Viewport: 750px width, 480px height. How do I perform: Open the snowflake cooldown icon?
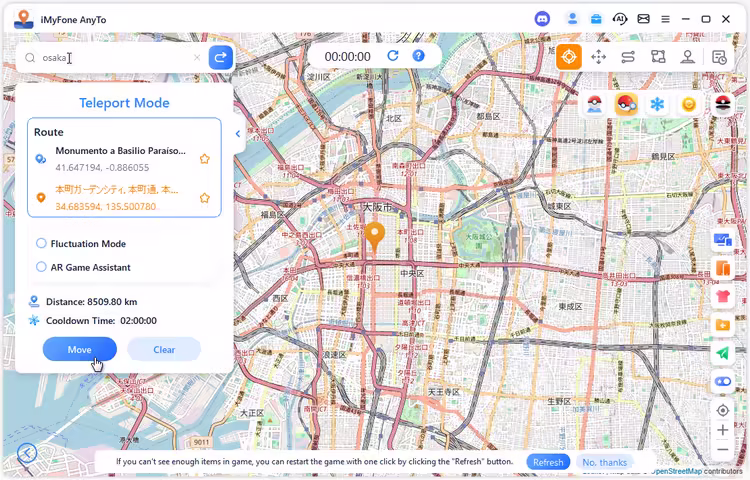point(657,104)
